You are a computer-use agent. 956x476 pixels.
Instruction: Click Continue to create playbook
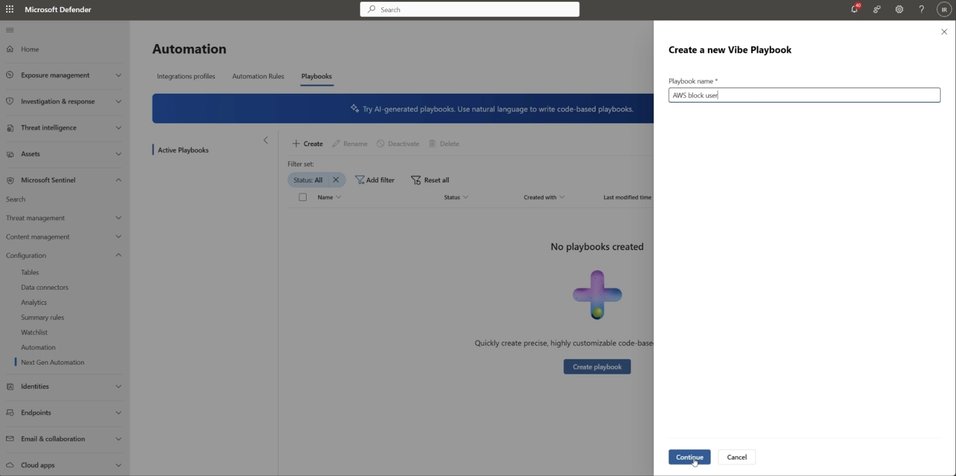(690, 457)
